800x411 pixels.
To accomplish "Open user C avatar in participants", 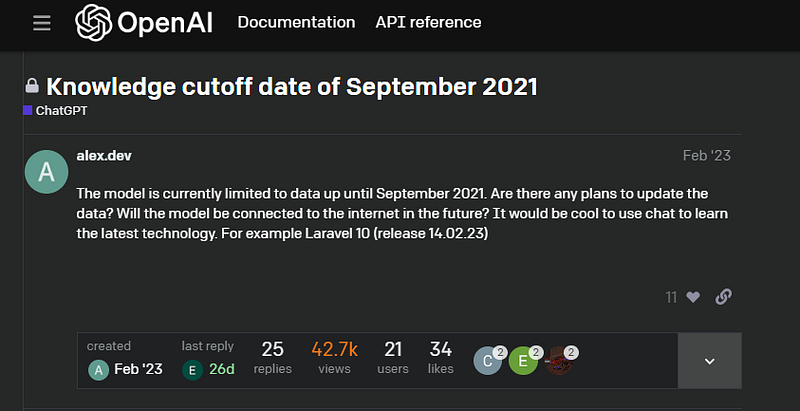I will tap(488, 360).
